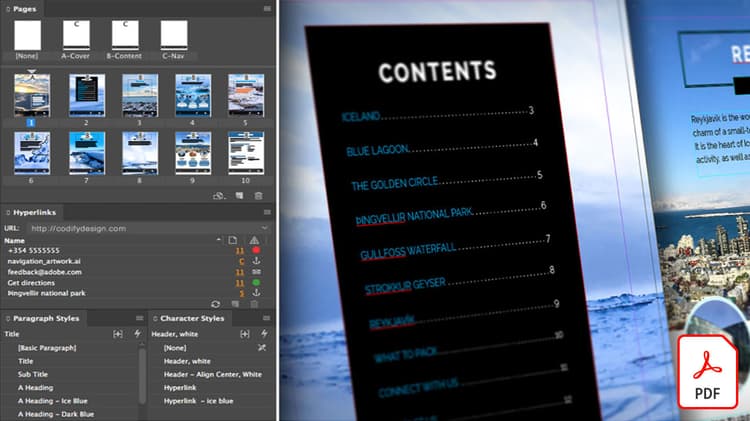Create a new page in Pages panel
Image resolution: width=750 pixels, height=421 pixels.
pyautogui.click(x=240, y=196)
